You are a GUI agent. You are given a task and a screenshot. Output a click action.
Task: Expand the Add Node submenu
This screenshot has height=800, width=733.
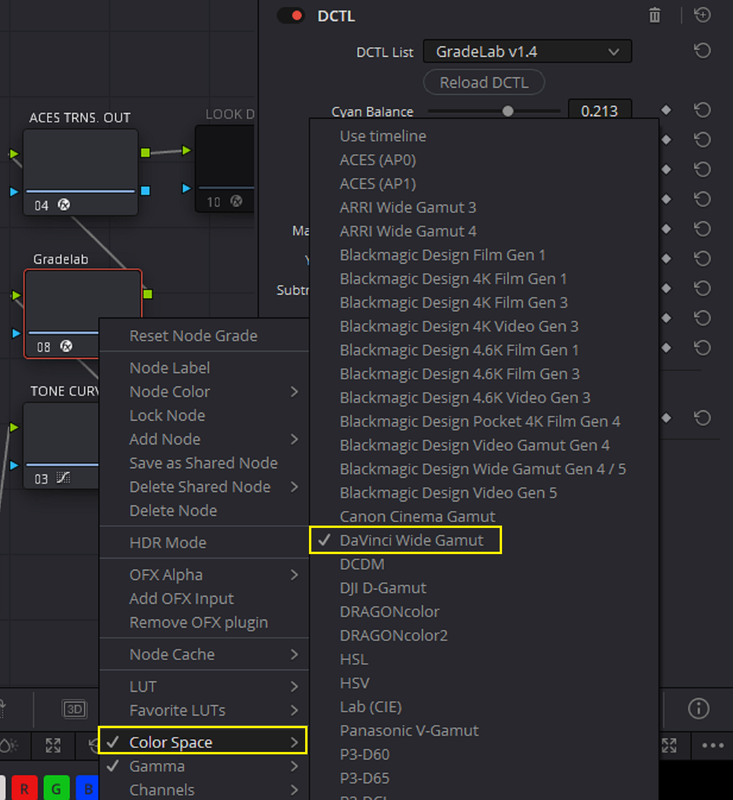pos(204,439)
